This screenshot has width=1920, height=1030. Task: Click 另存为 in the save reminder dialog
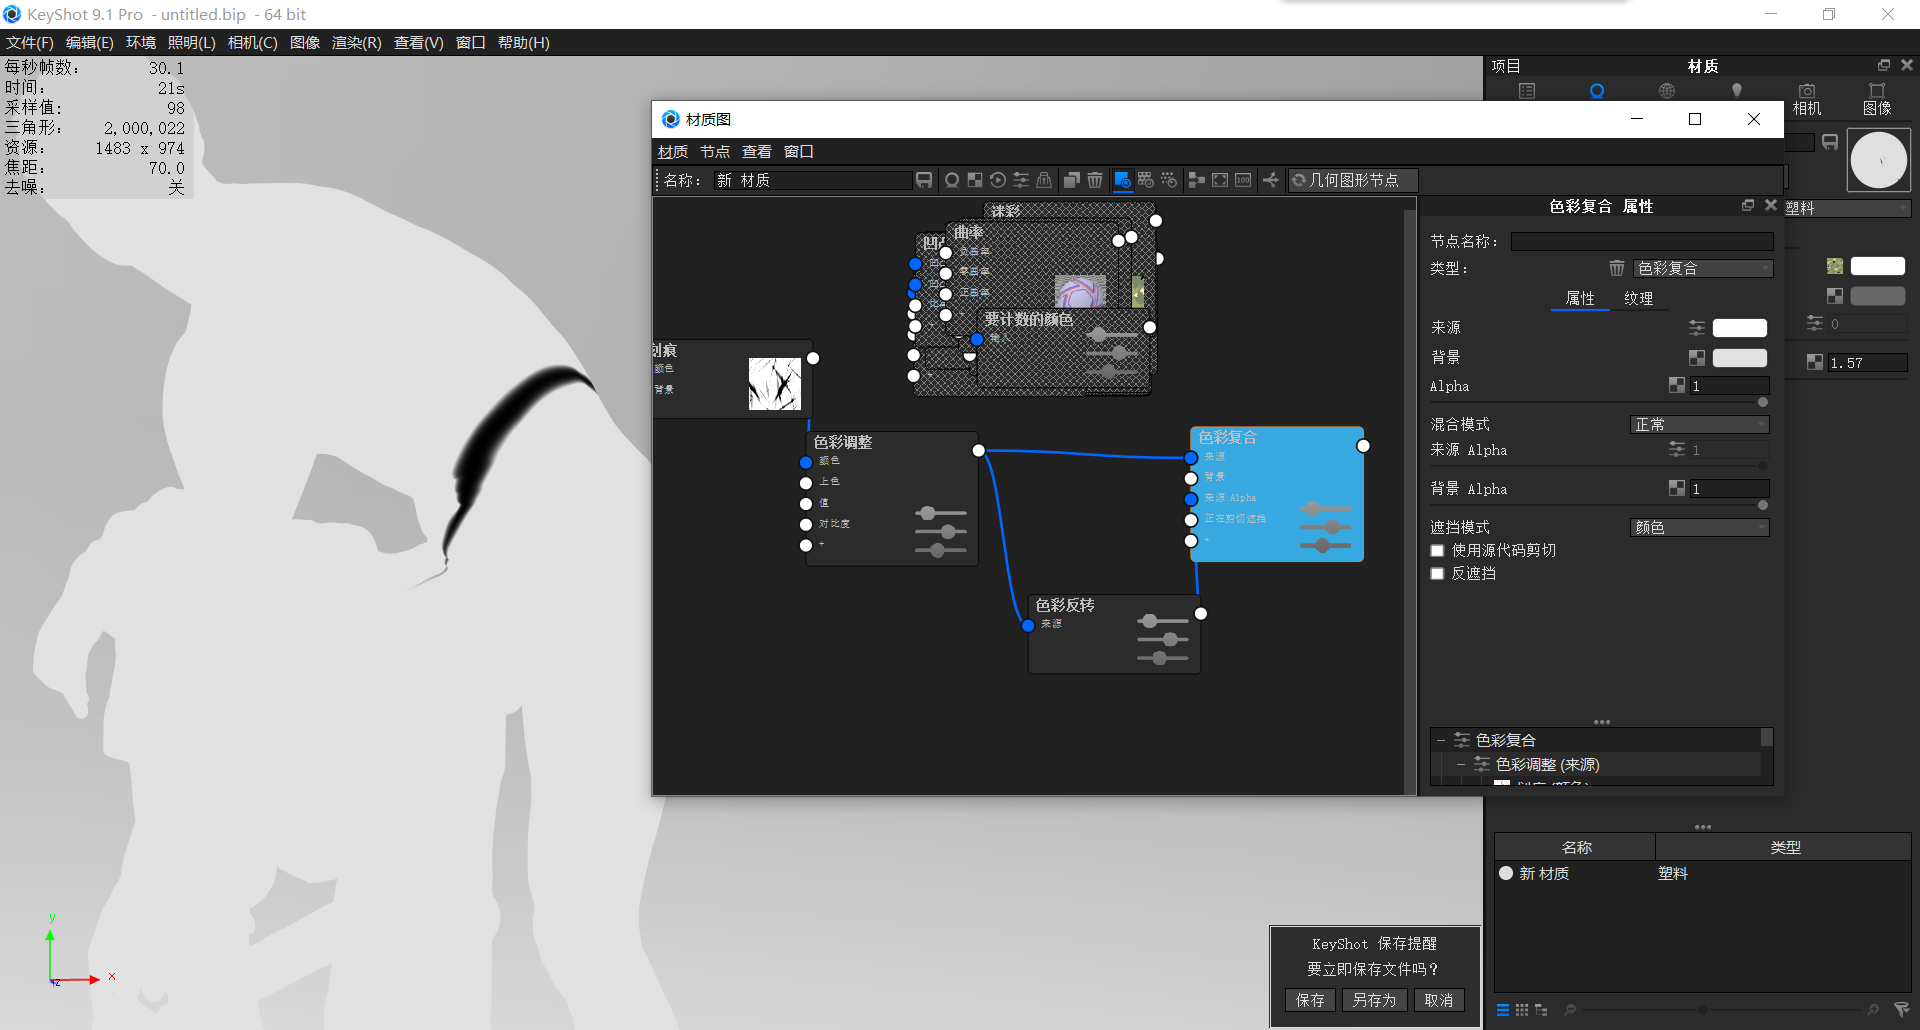click(x=1374, y=1000)
